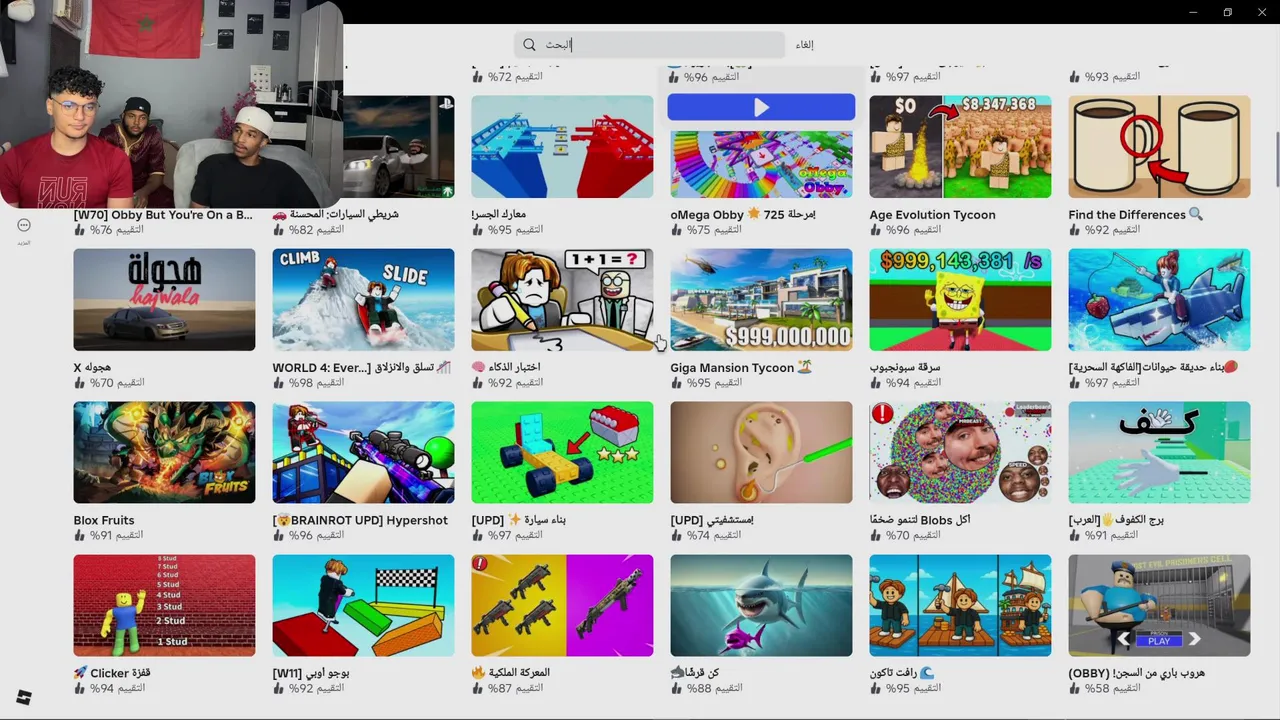Click the اختبار الذكاء title
The image size is (1280, 720).
tap(506, 367)
